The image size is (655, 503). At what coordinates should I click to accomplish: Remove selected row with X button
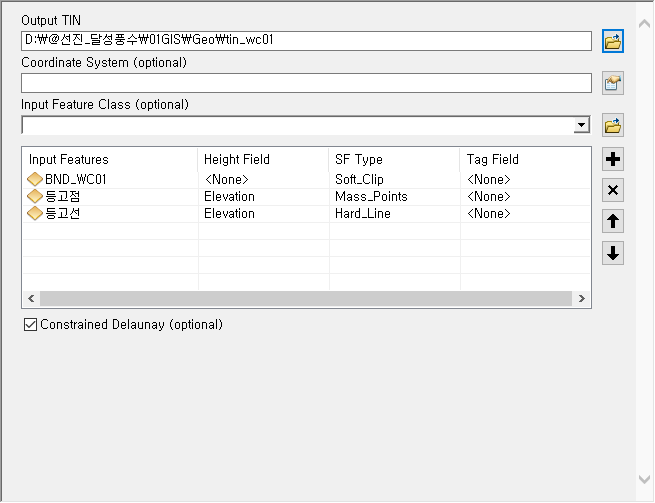pos(612,191)
